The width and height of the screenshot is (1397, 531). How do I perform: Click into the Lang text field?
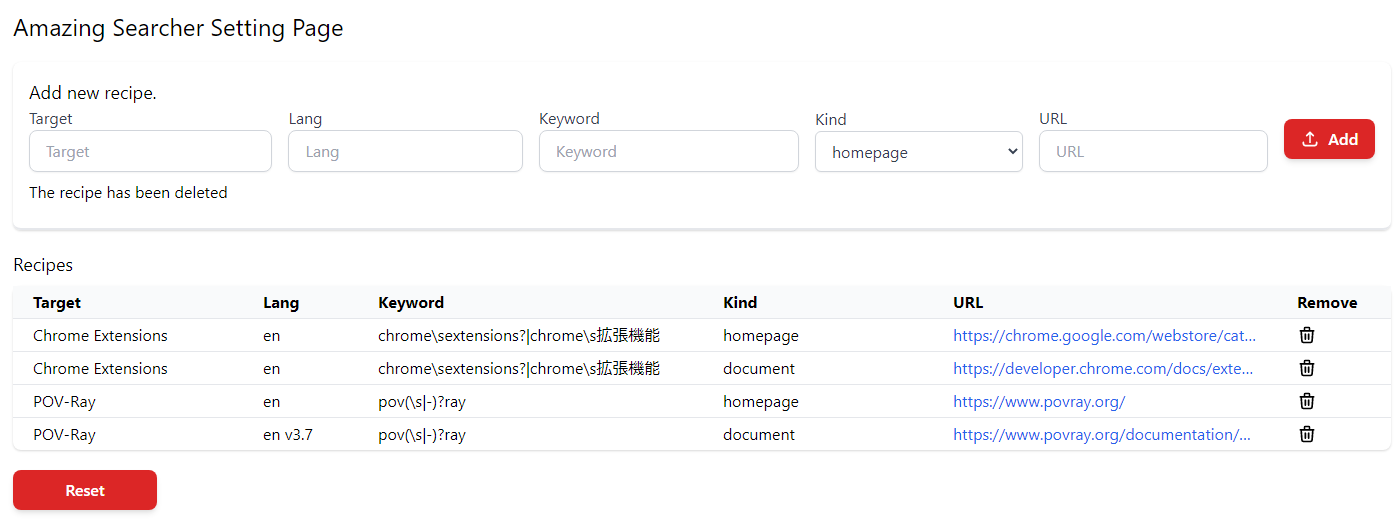pyautogui.click(x=405, y=152)
